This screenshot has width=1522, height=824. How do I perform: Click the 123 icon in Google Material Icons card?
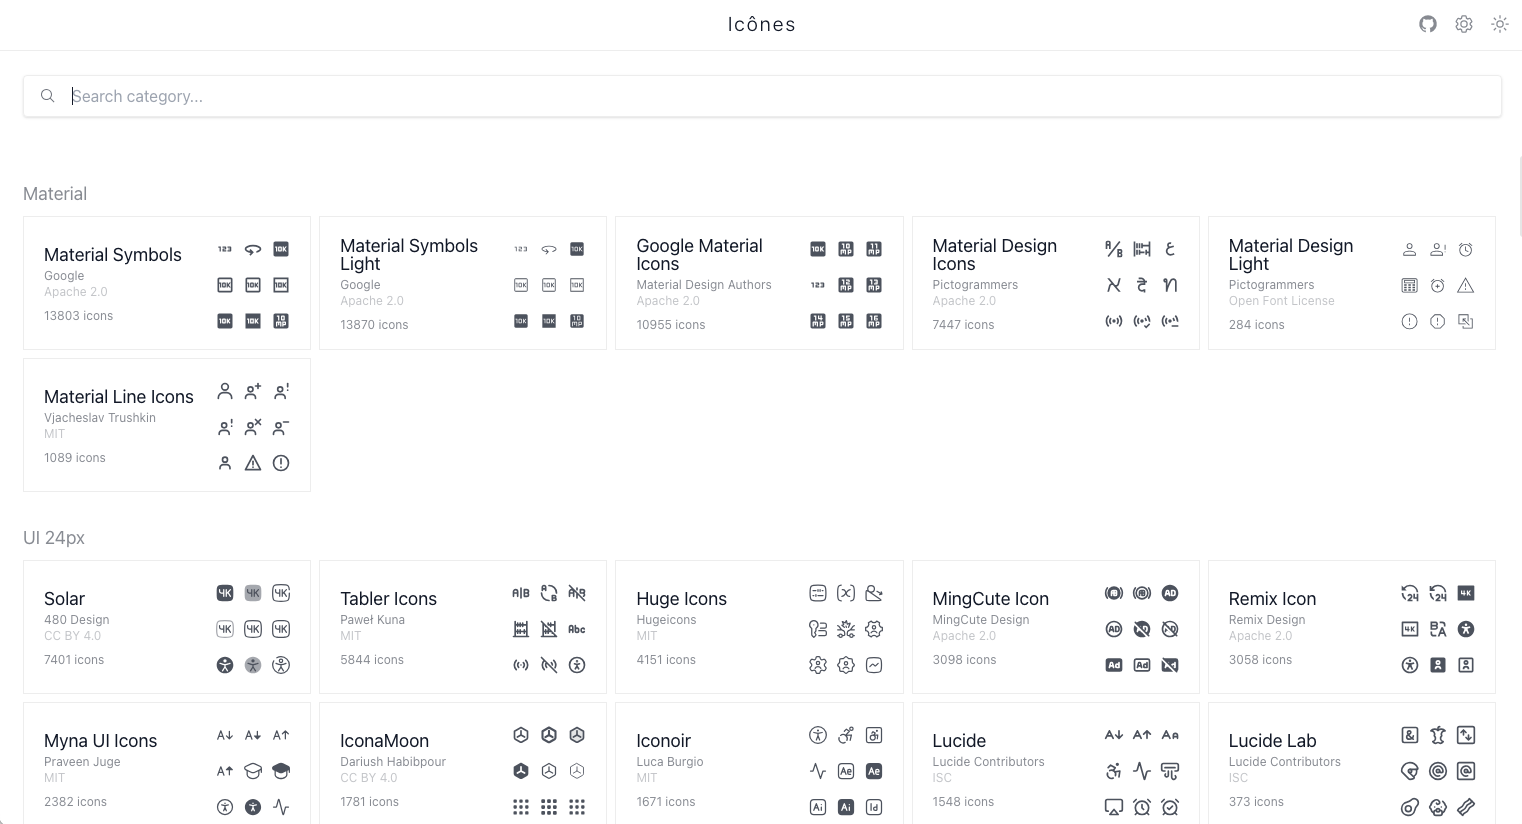coord(817,285)
